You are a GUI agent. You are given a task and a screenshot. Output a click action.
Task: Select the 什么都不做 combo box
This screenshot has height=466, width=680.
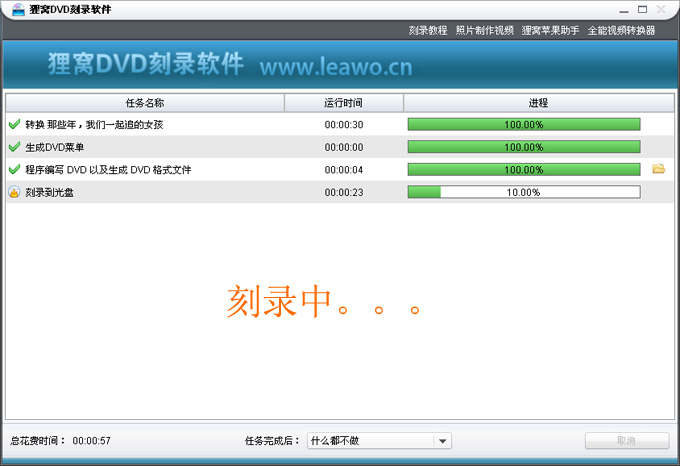point(379,441)
